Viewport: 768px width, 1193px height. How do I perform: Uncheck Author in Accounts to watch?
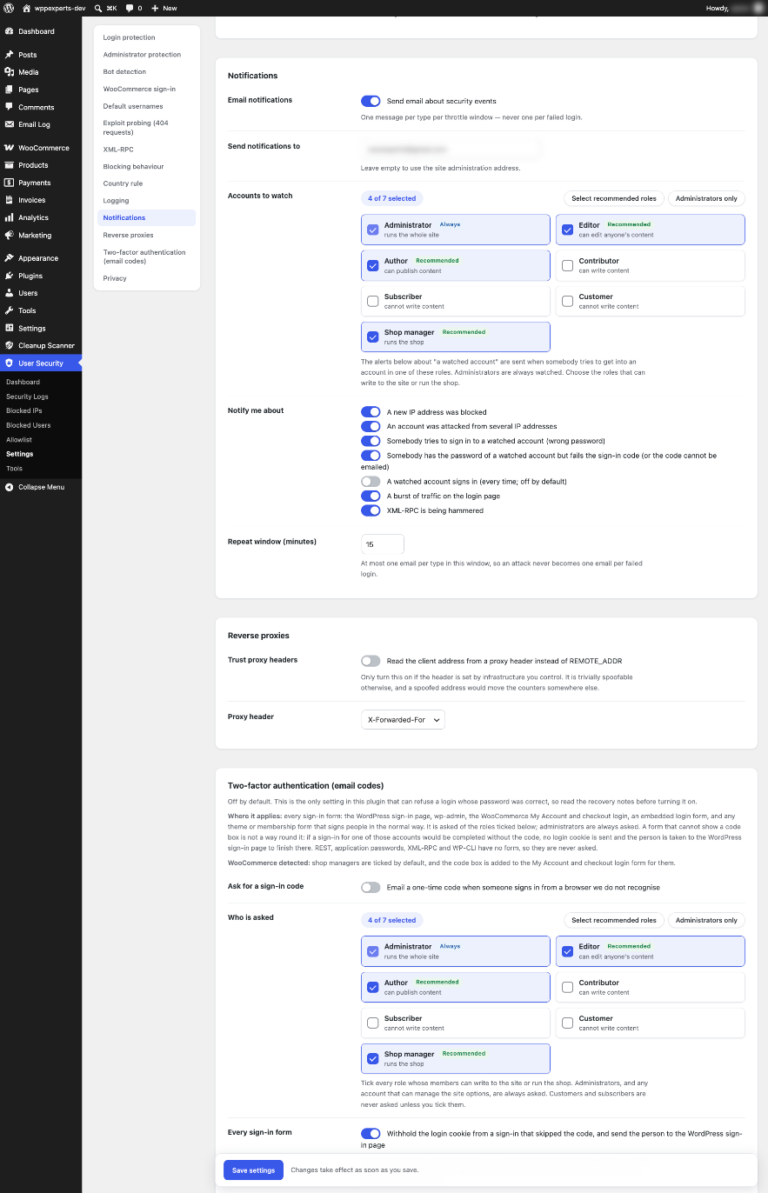click(x=372, y=266)
